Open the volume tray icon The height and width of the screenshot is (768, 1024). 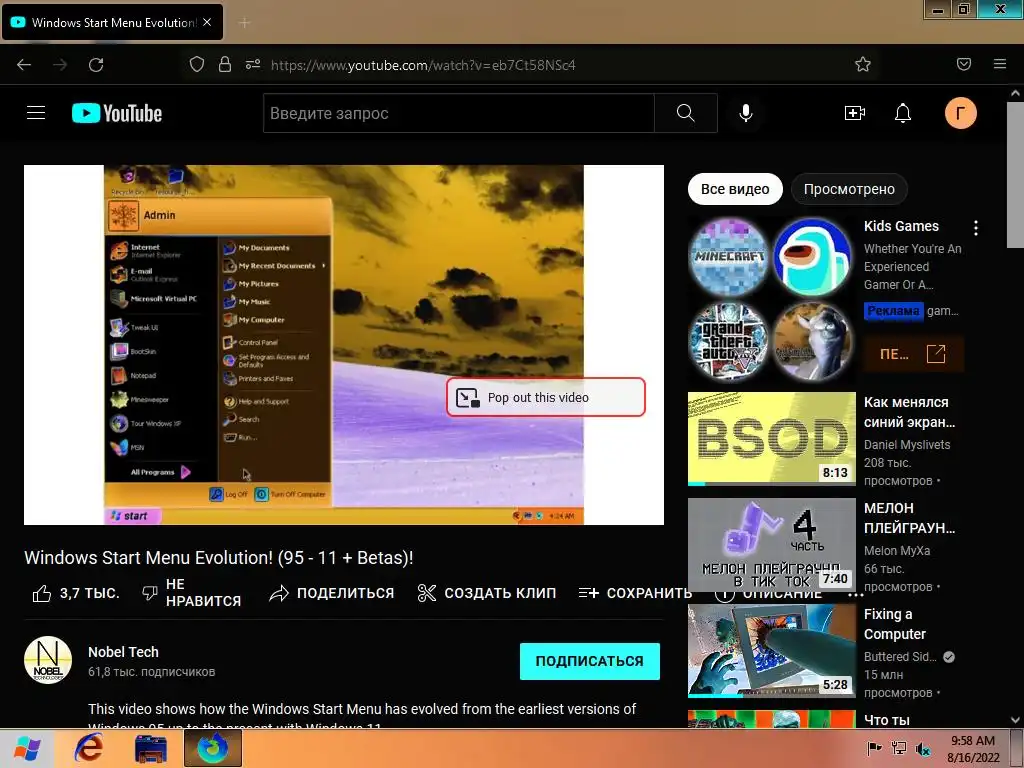pos(923,748)
